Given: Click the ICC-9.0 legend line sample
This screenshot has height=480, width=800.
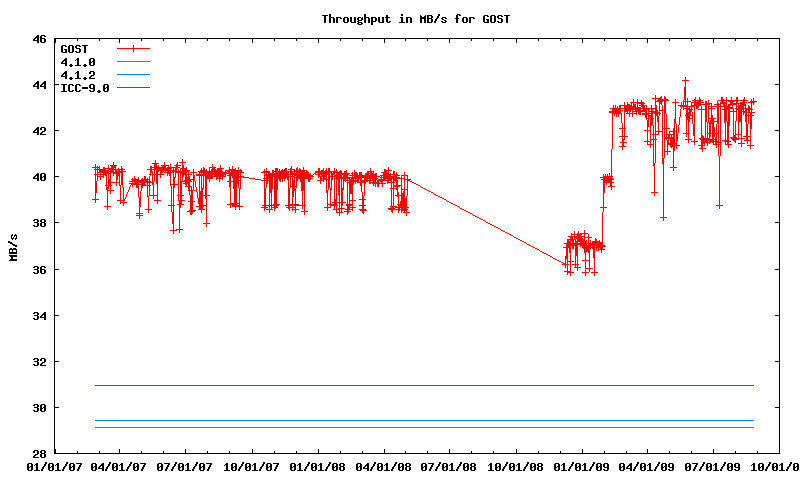Looking at the screenshot, I should [x=133, y=88].
